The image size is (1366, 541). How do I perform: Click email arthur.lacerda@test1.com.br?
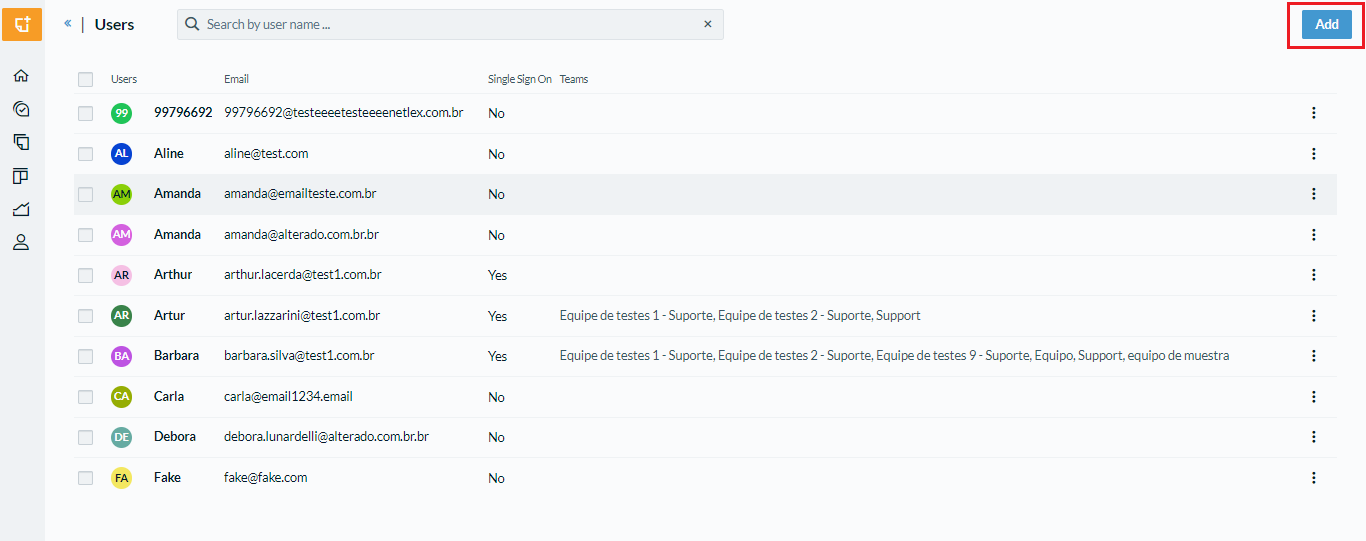click(x=303, y=274)
